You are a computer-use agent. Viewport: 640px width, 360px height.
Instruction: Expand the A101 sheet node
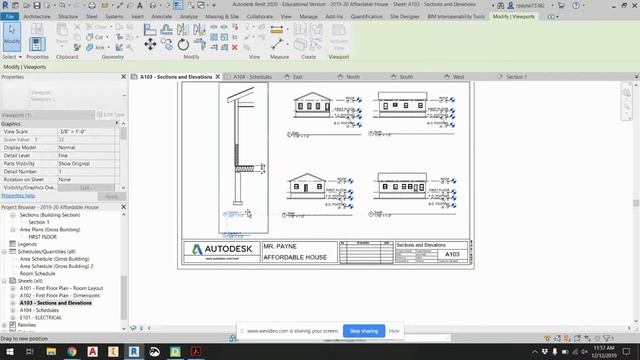tap(13, 288)
